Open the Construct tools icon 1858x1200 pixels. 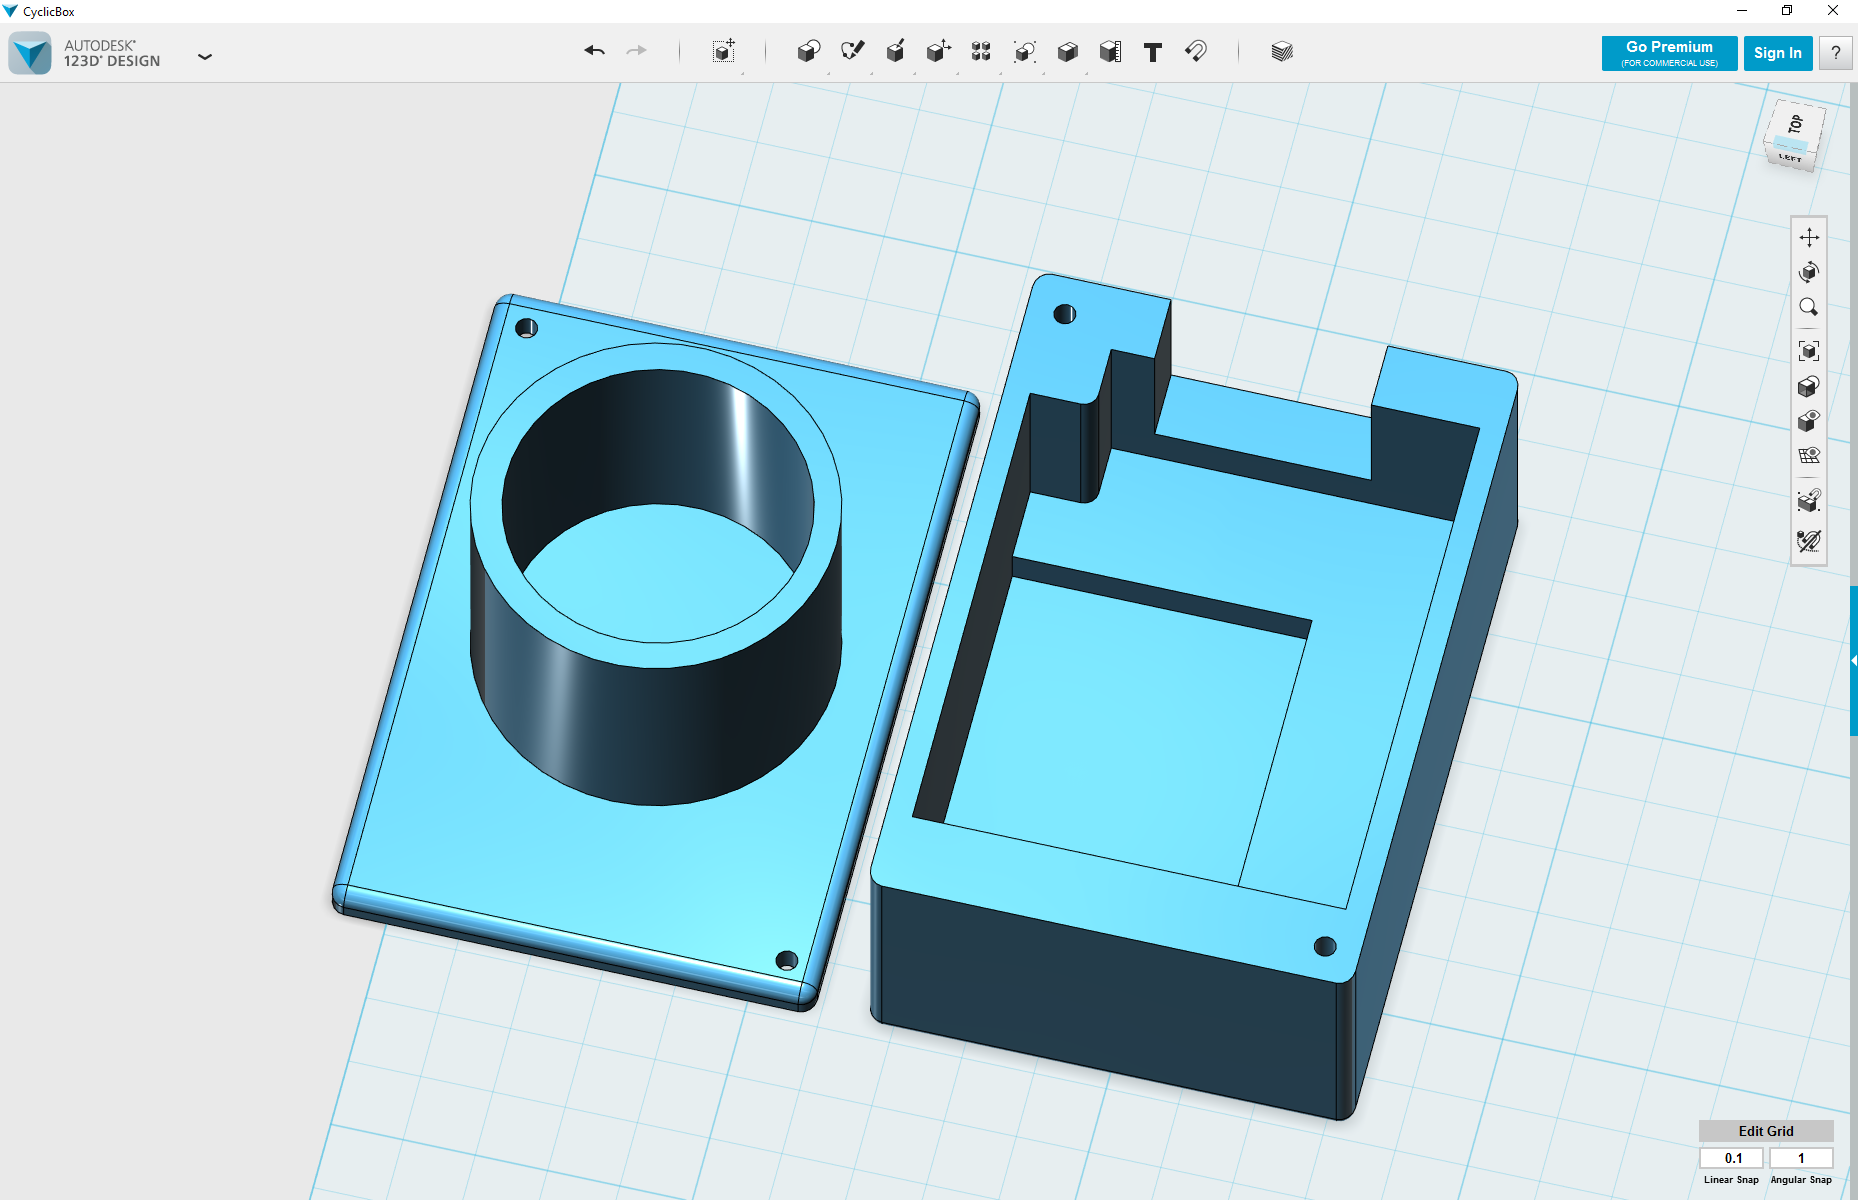895,51
